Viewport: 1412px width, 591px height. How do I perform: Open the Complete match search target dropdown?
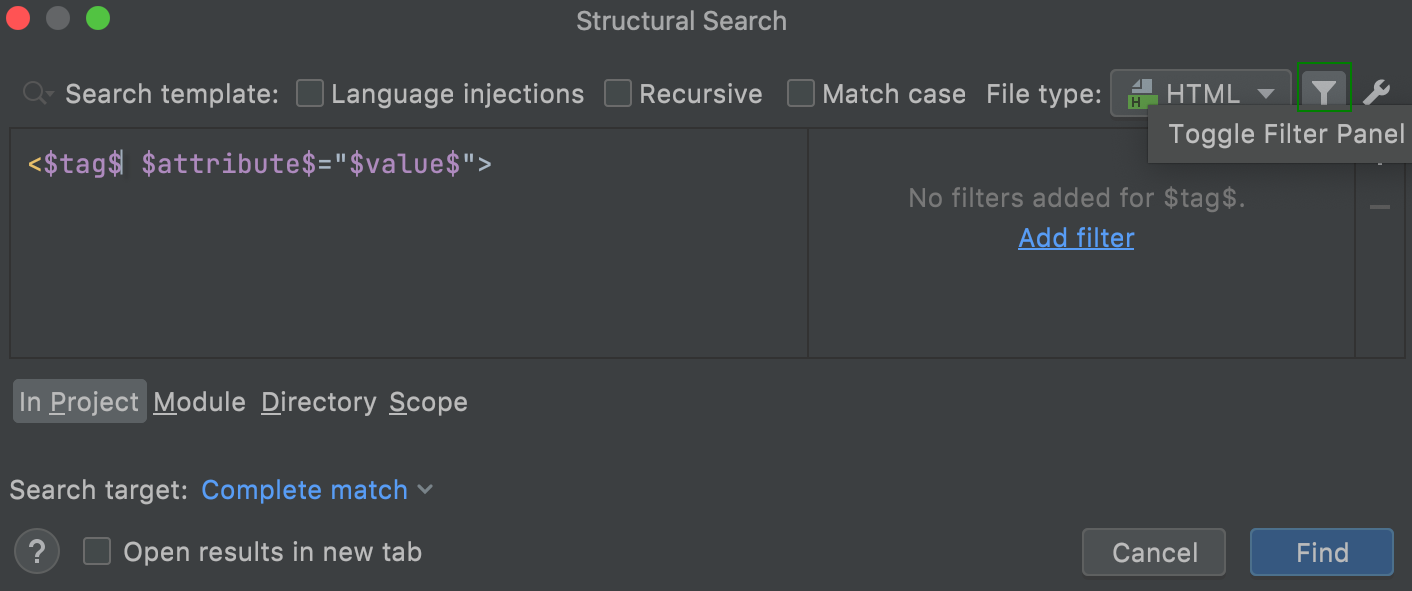tap(317, 490)
